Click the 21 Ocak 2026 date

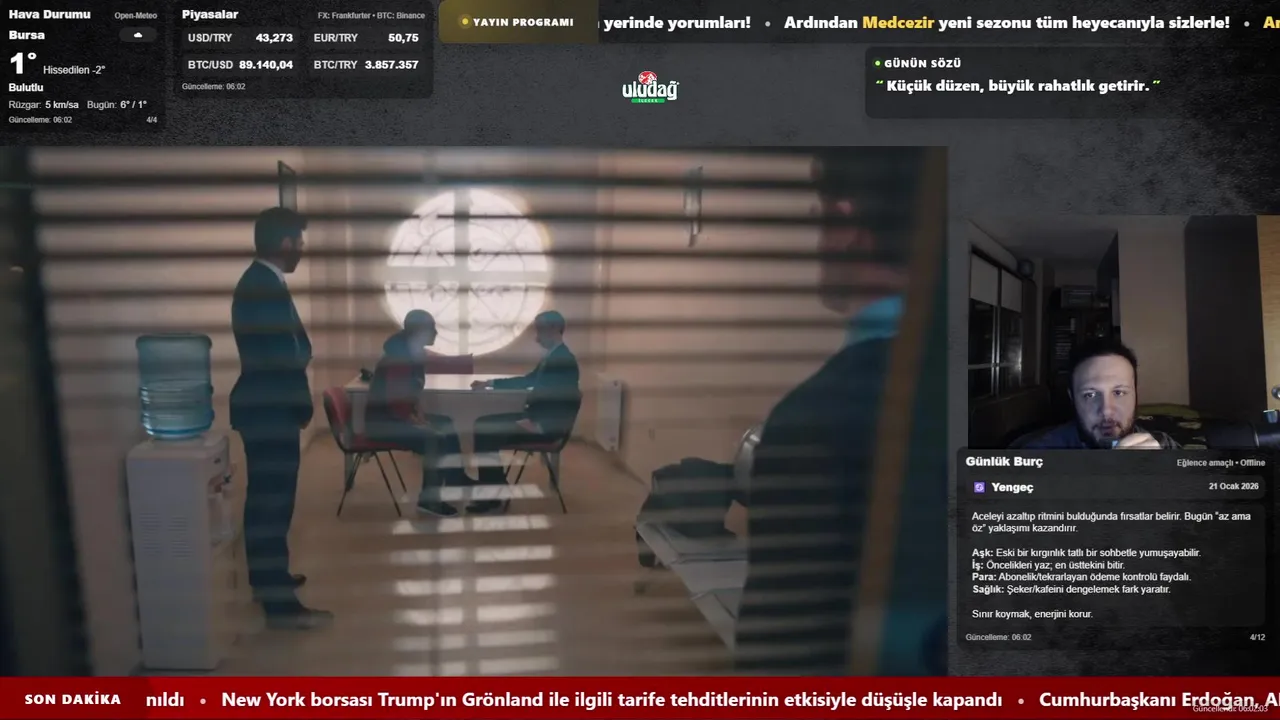(x=1233, y=487)
